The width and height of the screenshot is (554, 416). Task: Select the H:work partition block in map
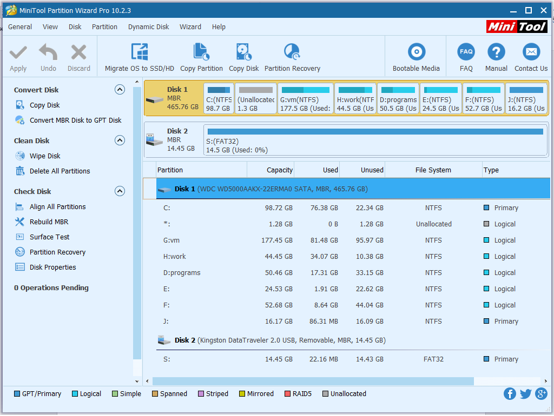355,99
